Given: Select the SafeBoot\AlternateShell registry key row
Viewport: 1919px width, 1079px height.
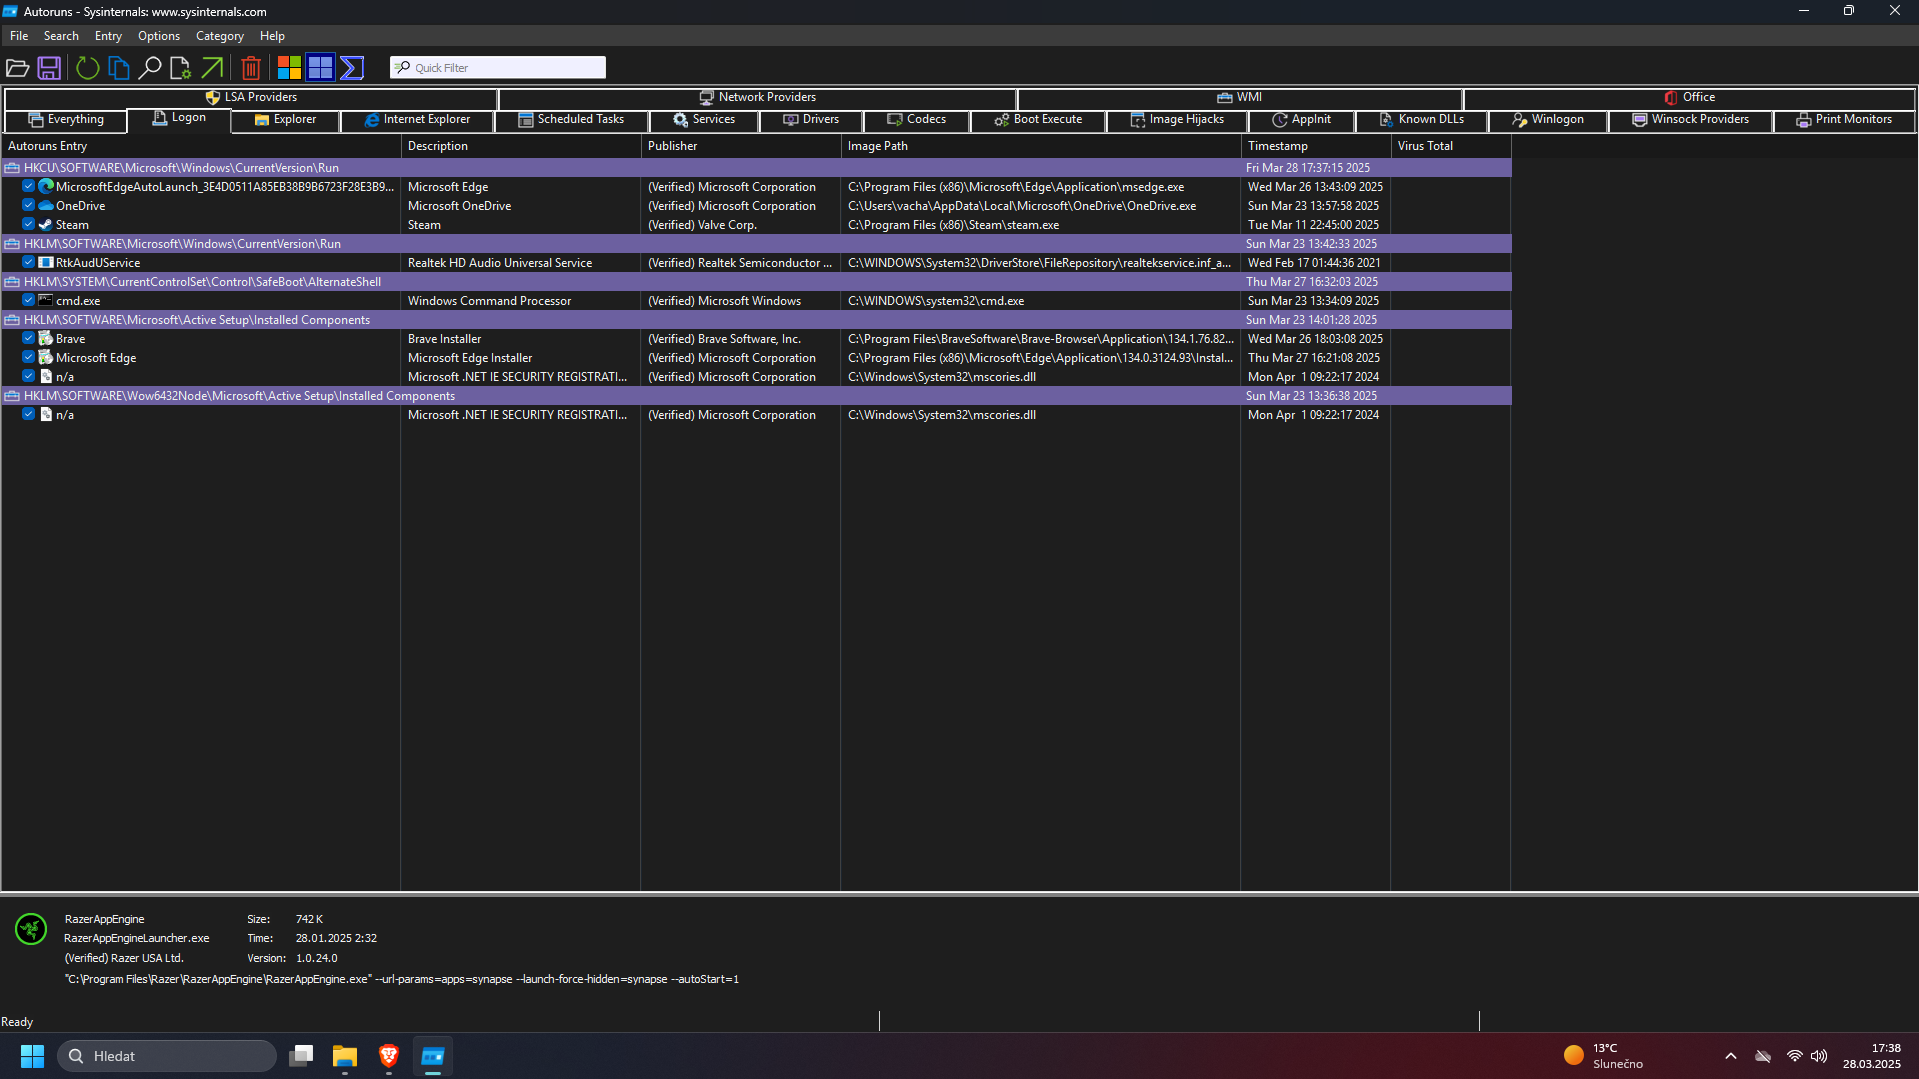Looking at the screenshot, I should click(x=756, y=282).
